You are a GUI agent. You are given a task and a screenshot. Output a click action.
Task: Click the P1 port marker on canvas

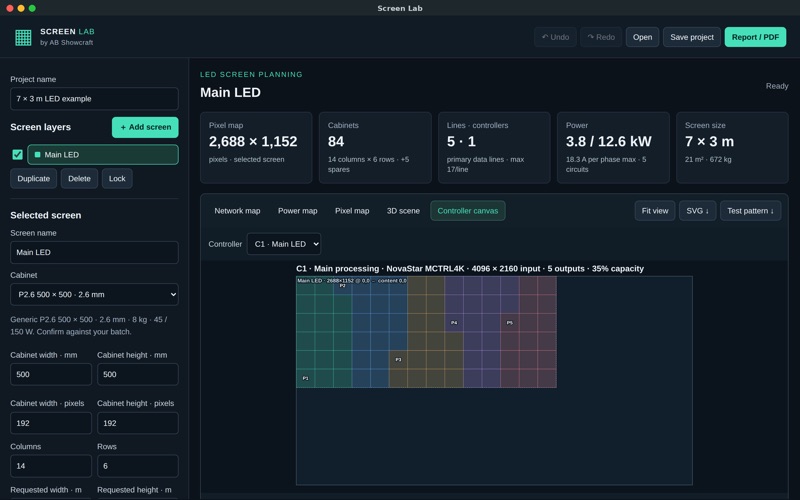[305, 378]
